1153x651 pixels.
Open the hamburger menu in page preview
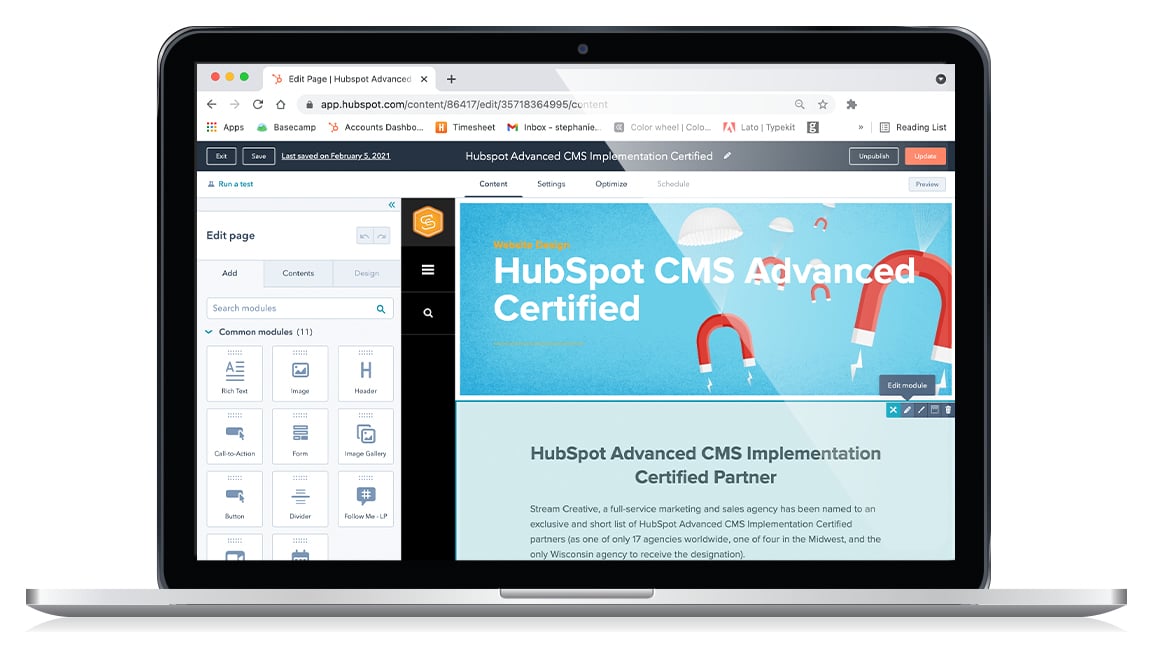click(428, 270)
